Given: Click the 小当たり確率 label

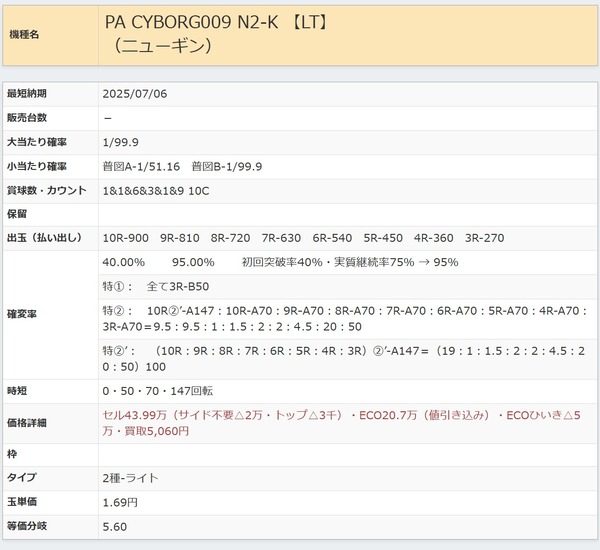Looking at the screenshot, I should coord(37,166).
